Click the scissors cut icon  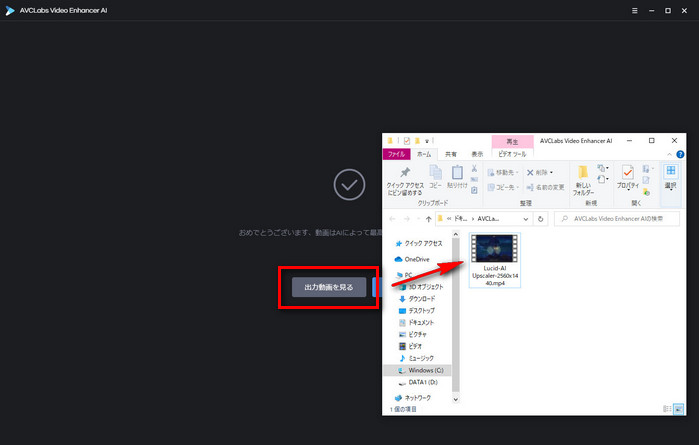(x=474, y=169)
